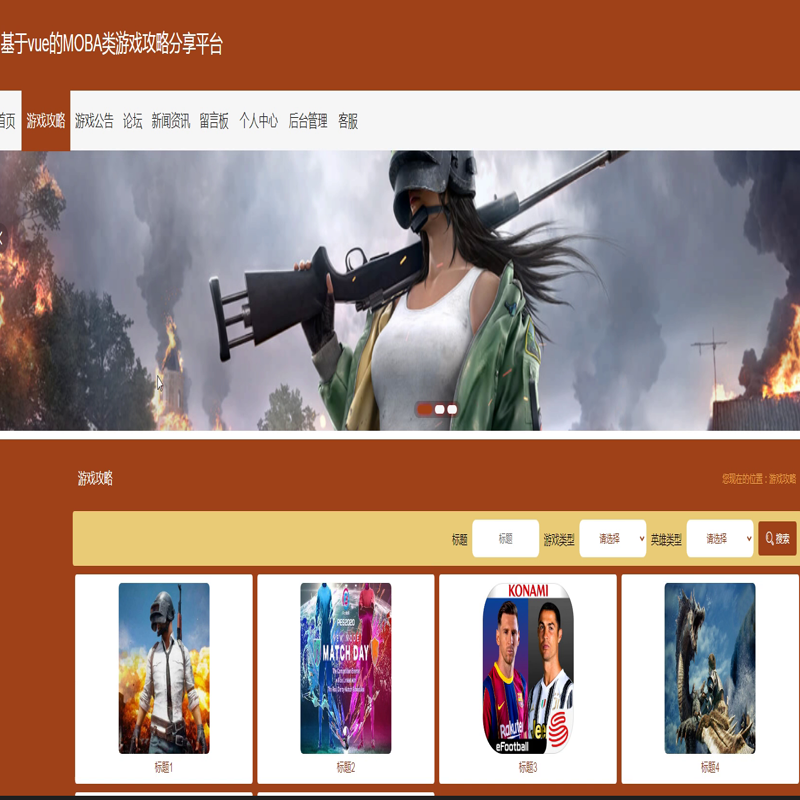The height and width of the screenshot is (800, 800).
Task: Open 新闻资讯 in the navigation bar
Action: [x=170, y=121]
